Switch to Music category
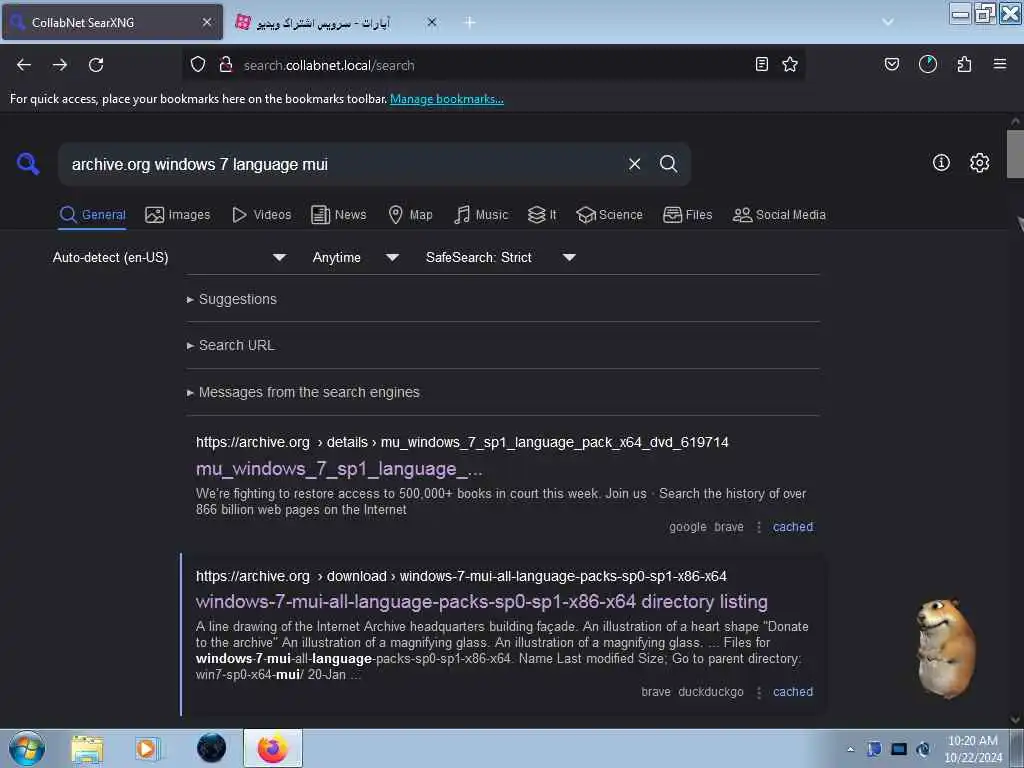This screenshot has height=768, width=1024. point(481,215)
